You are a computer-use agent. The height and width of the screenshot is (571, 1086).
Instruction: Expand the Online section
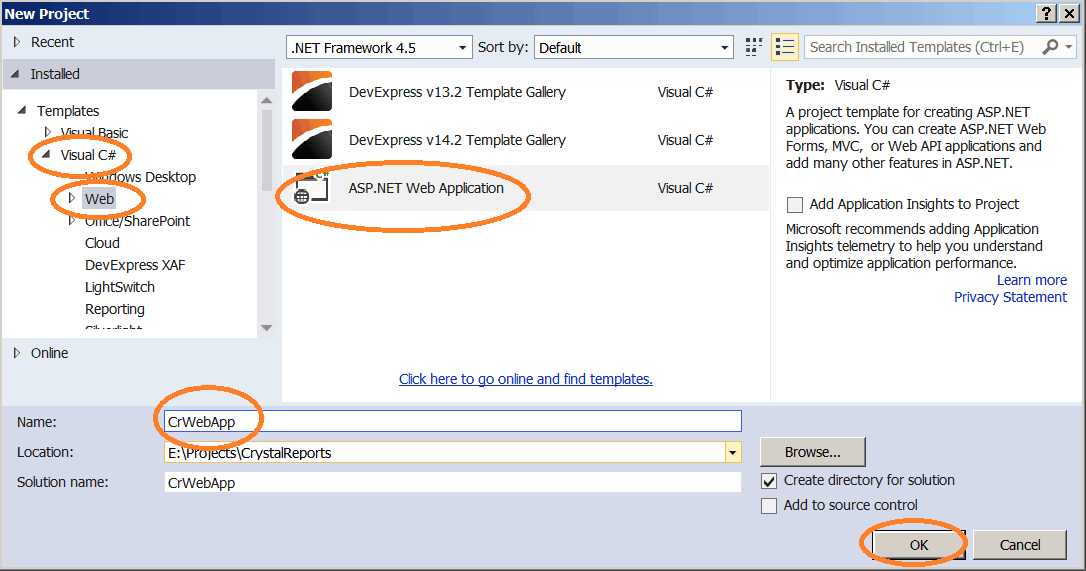point(17,353)
